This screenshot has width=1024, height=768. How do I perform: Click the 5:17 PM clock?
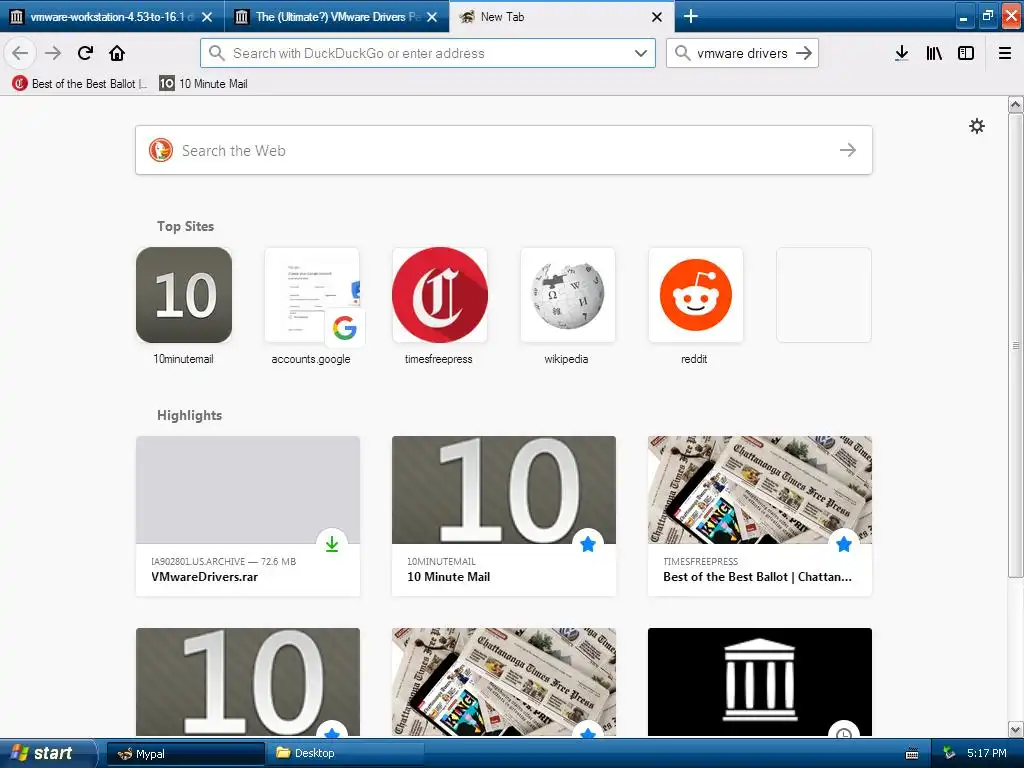987,753
